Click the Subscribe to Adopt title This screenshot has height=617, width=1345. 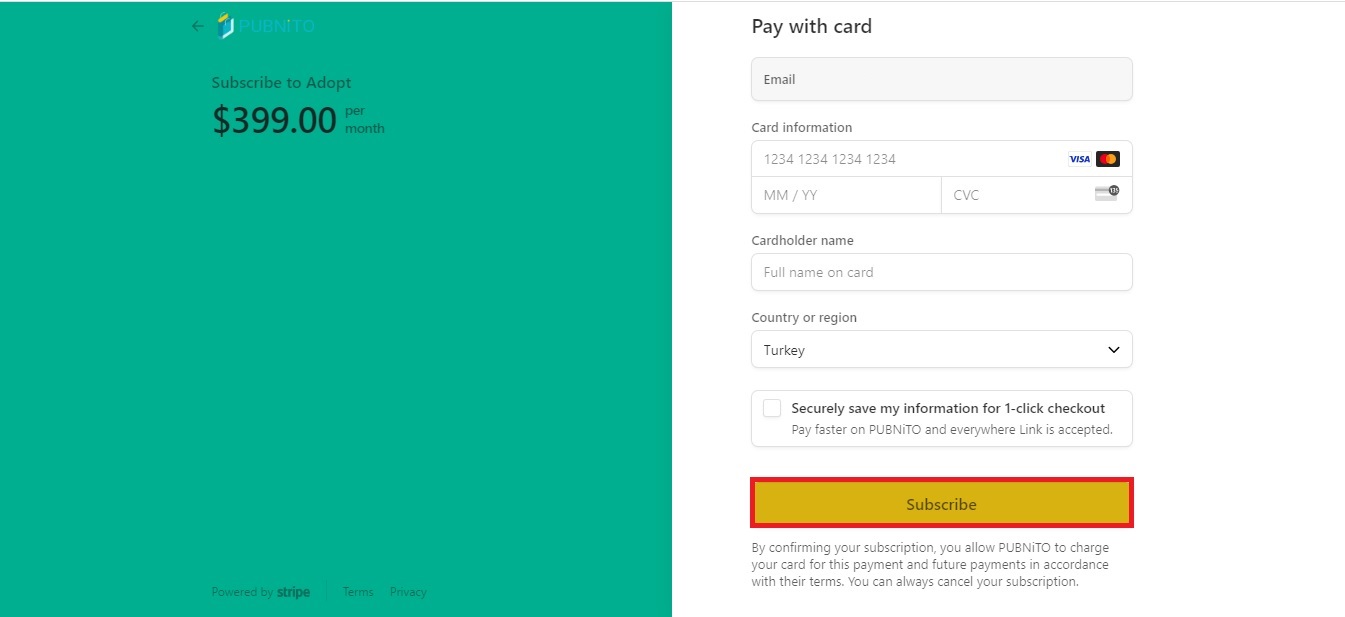pyautogui.click(x=281, y=83)
